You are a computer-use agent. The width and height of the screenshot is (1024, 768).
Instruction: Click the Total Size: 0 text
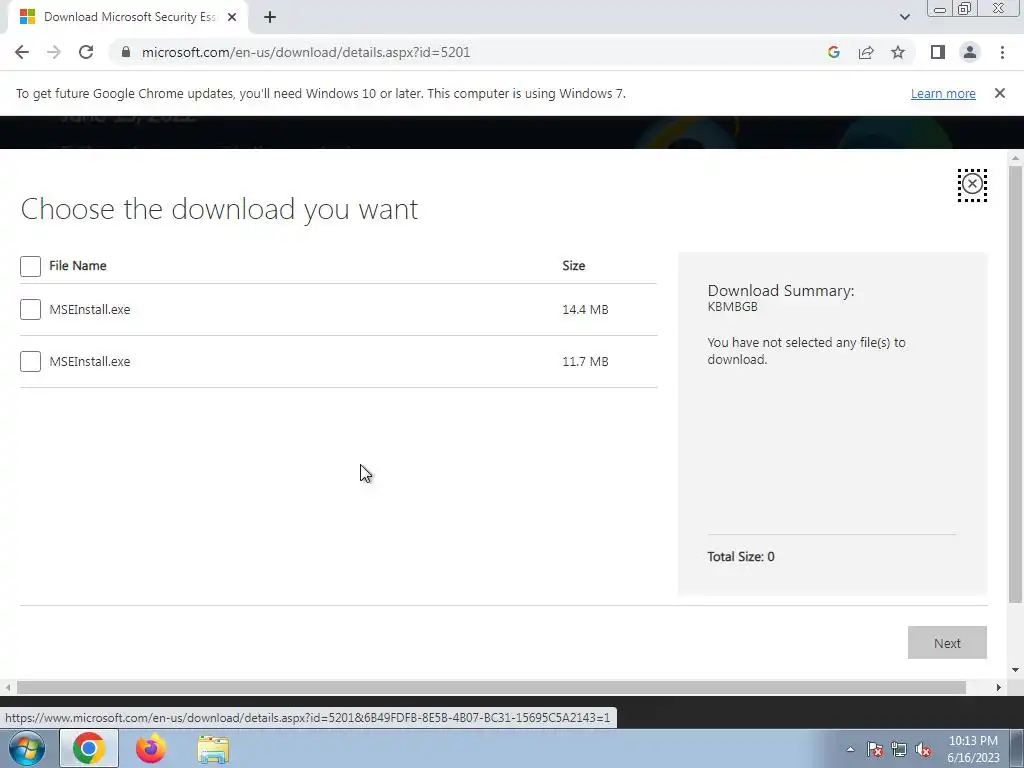pyautogui.click(x=741, y=556)
